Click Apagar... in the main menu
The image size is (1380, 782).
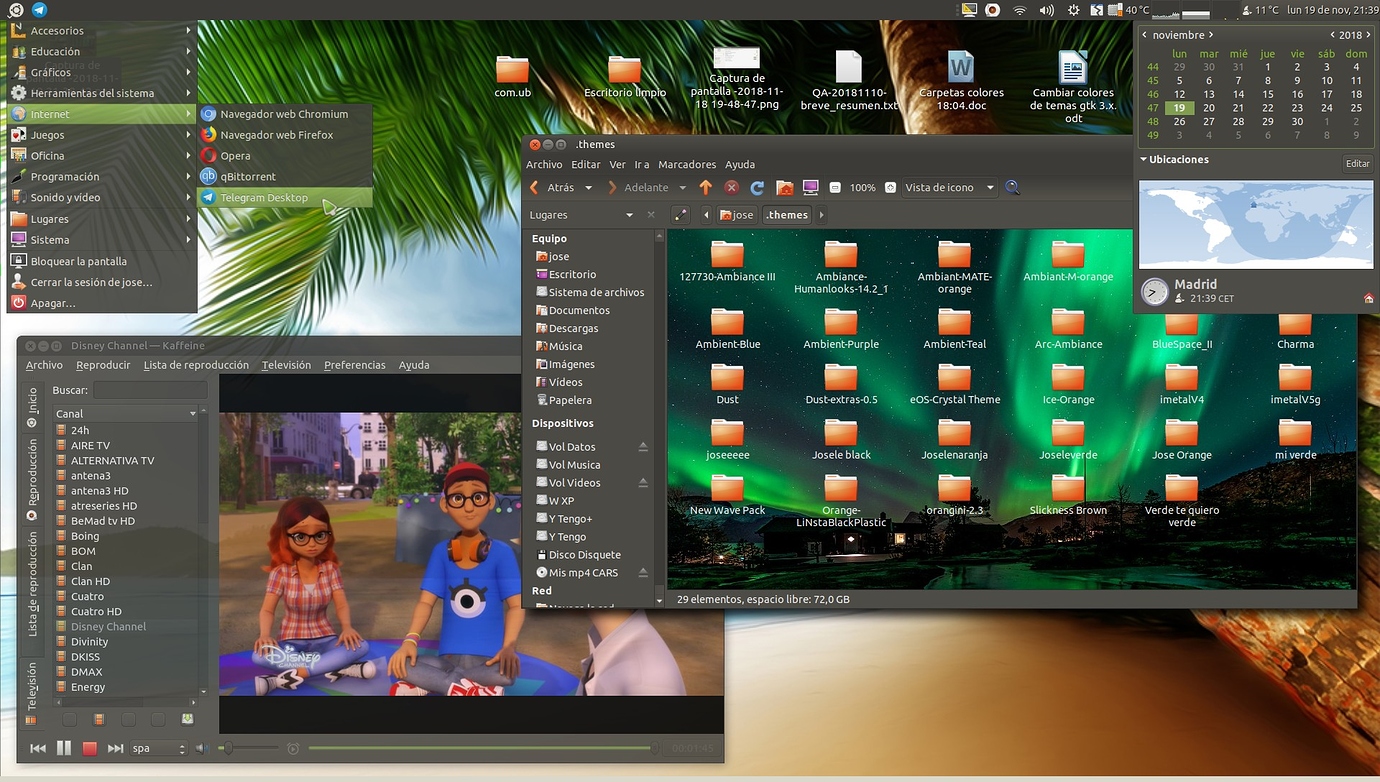click(102, 303)
